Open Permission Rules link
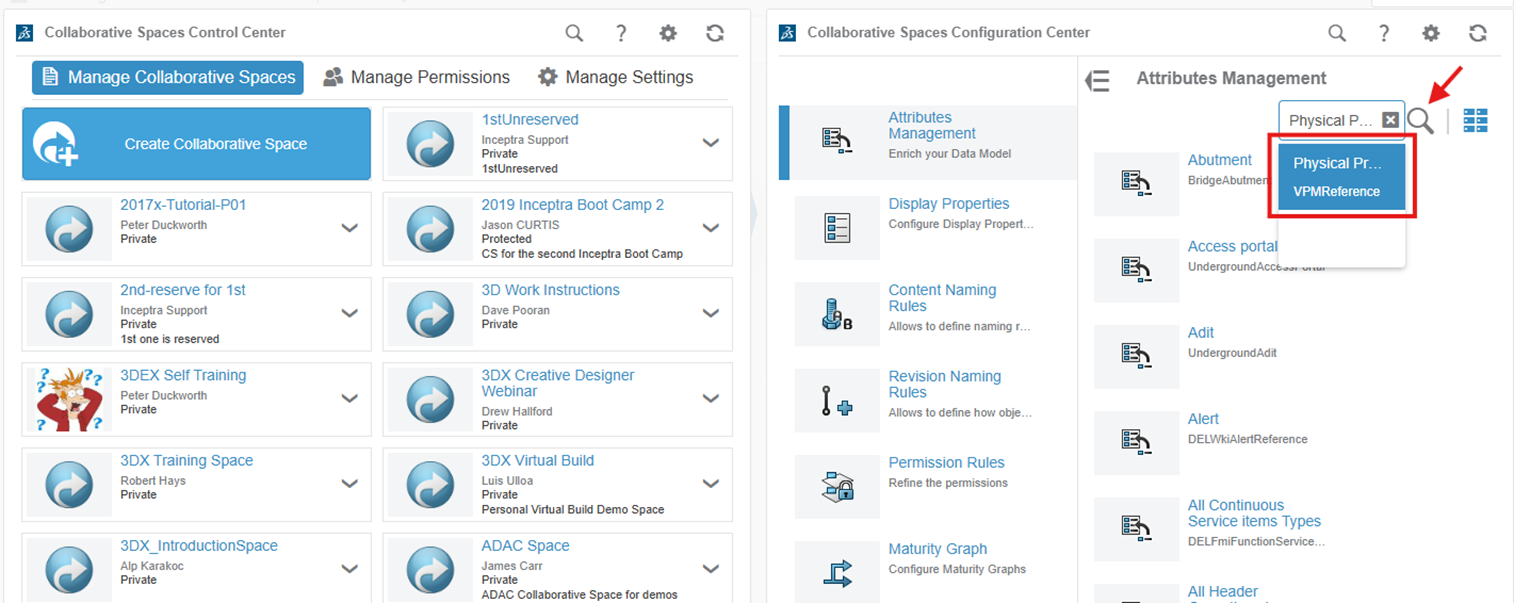 tap(946, 463)
